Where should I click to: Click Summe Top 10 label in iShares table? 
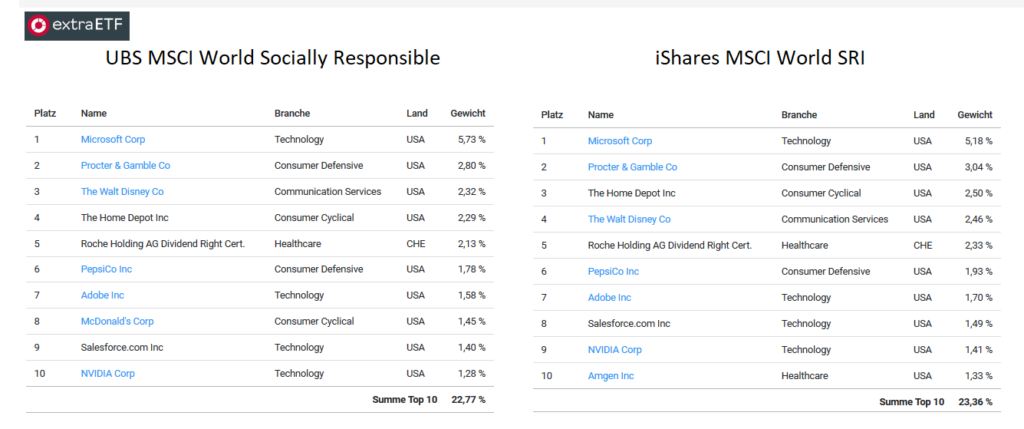(x=912, y=402)
